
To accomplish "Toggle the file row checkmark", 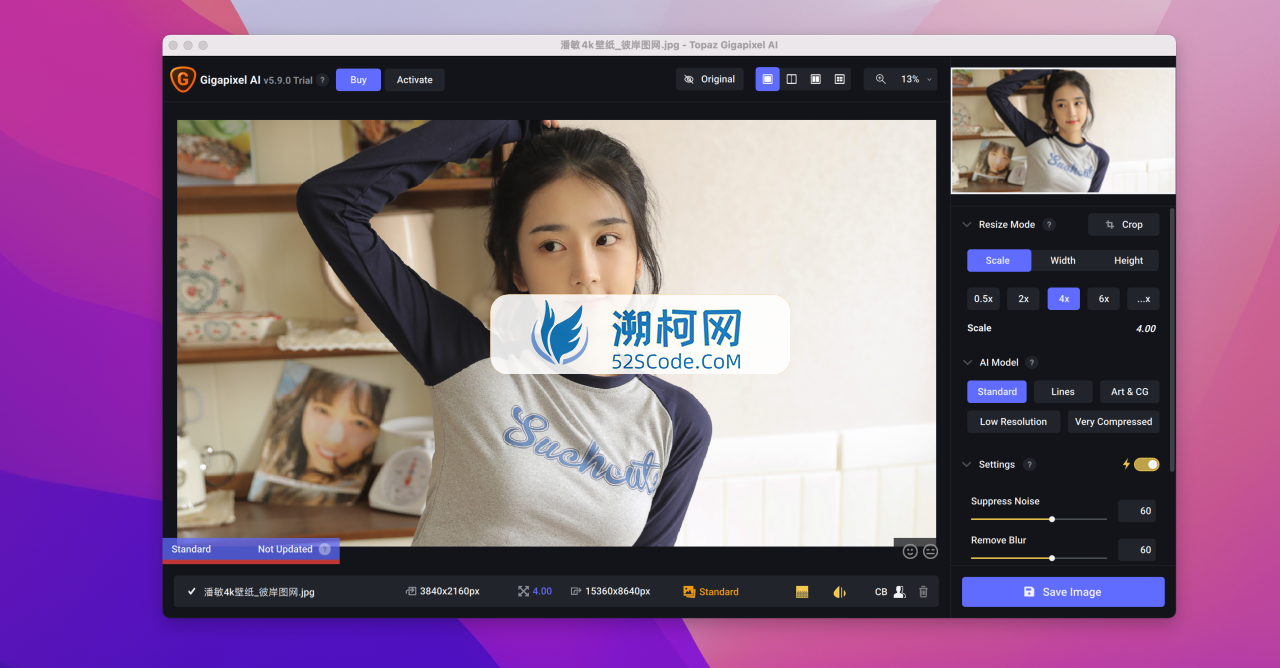I will pyautogui.click(x=191, y=592).
